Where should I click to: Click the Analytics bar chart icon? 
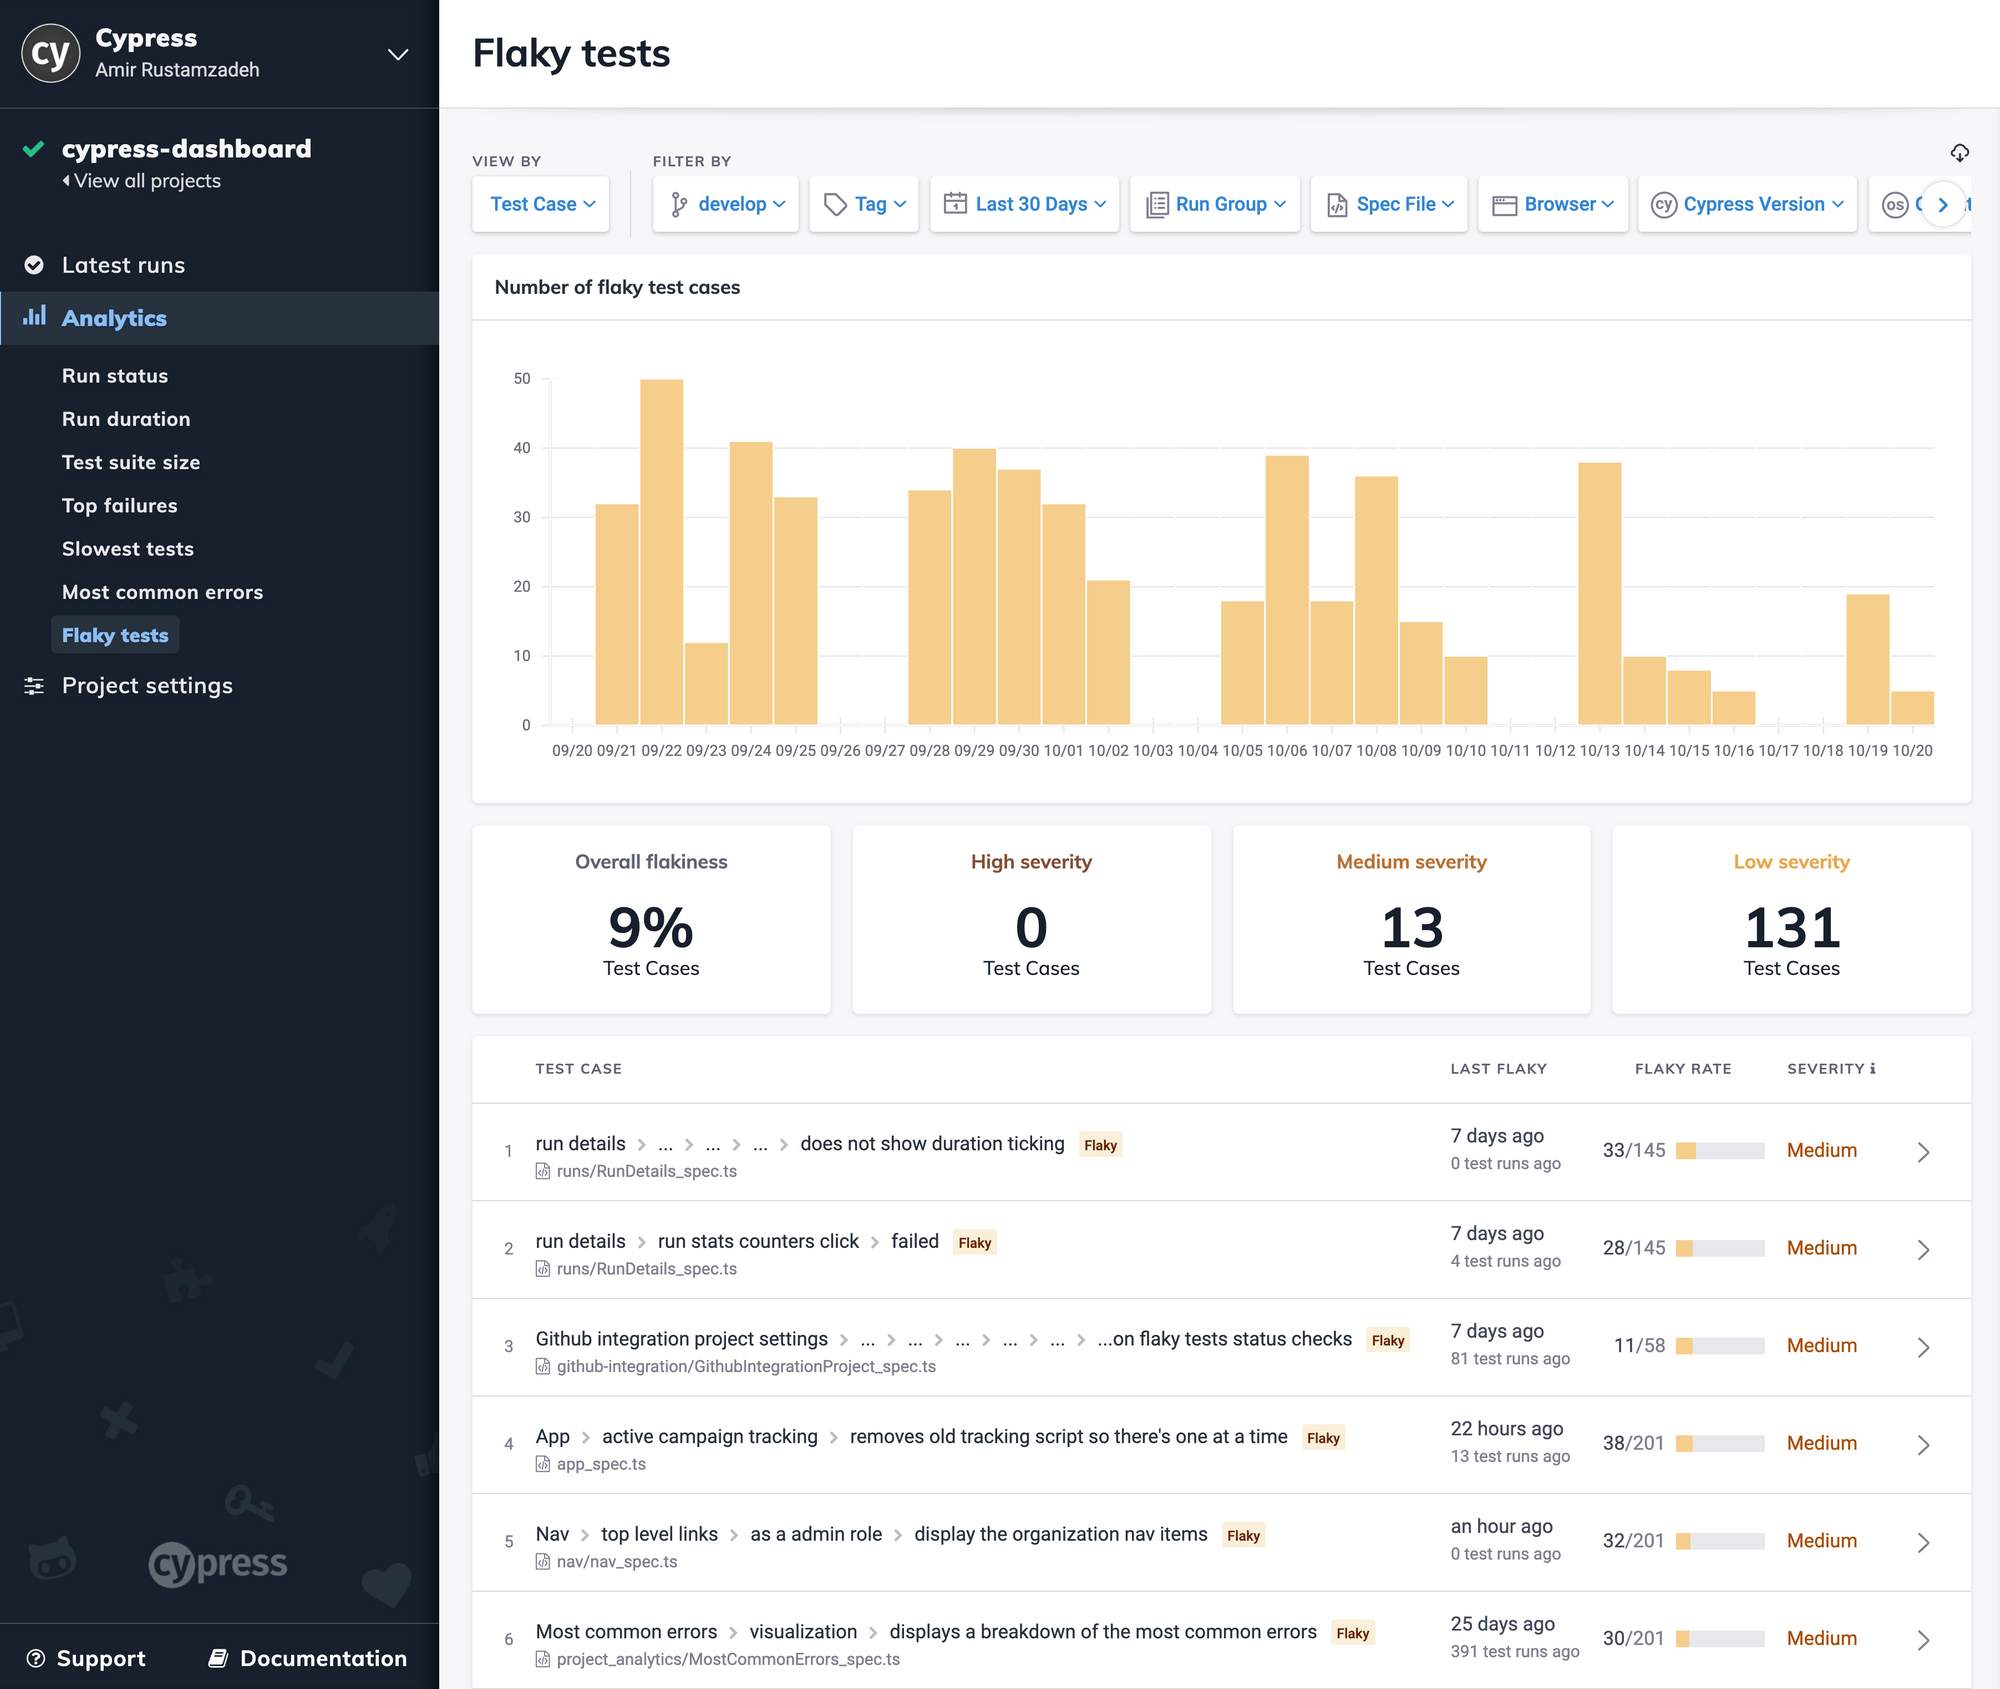click(x=35, y=317)
